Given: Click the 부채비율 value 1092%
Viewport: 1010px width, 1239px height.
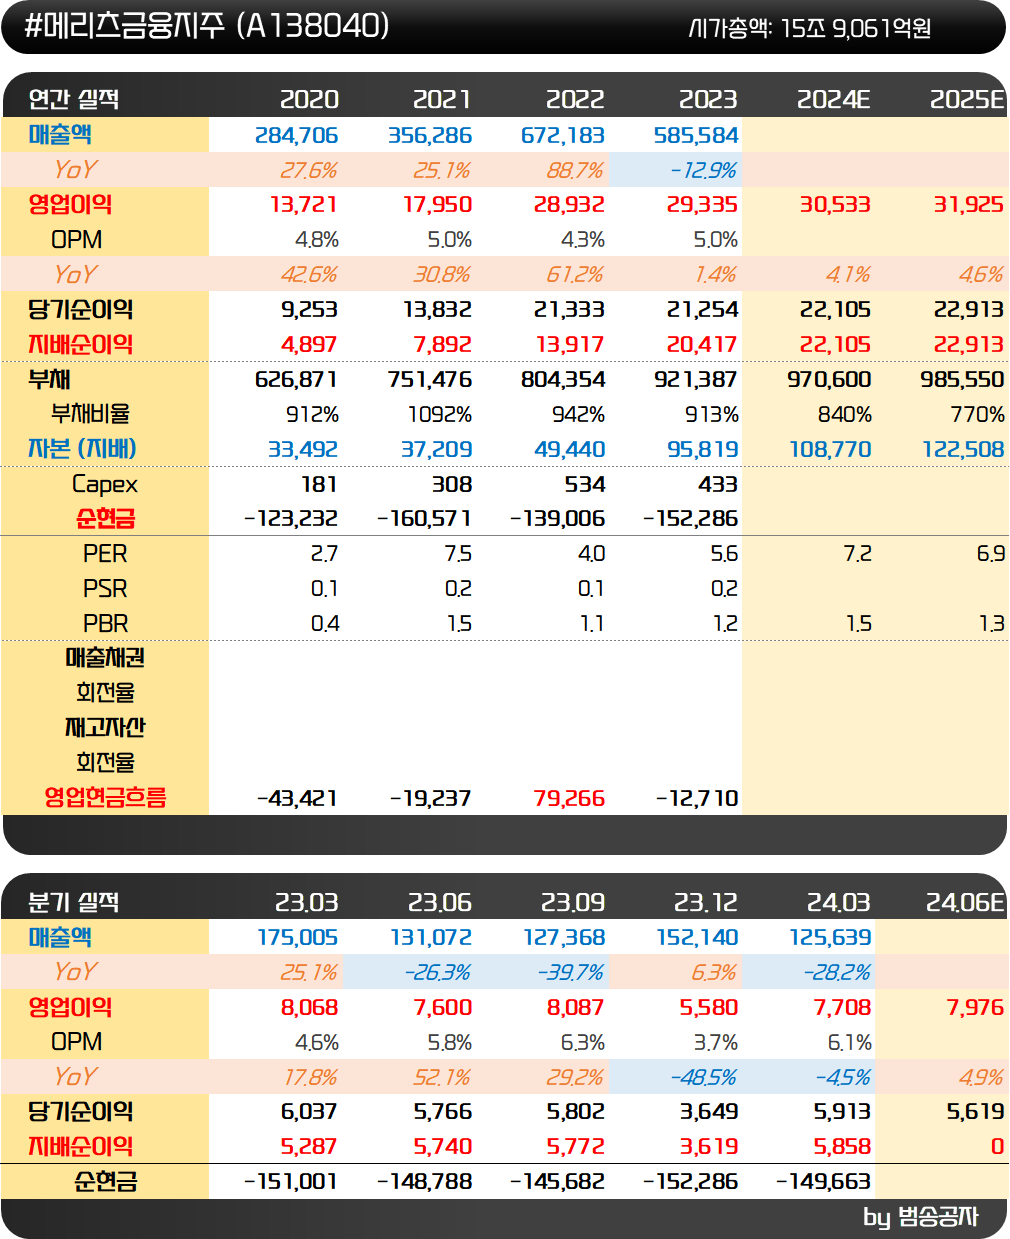Looking at the screenshot, I should pos(440,414).
